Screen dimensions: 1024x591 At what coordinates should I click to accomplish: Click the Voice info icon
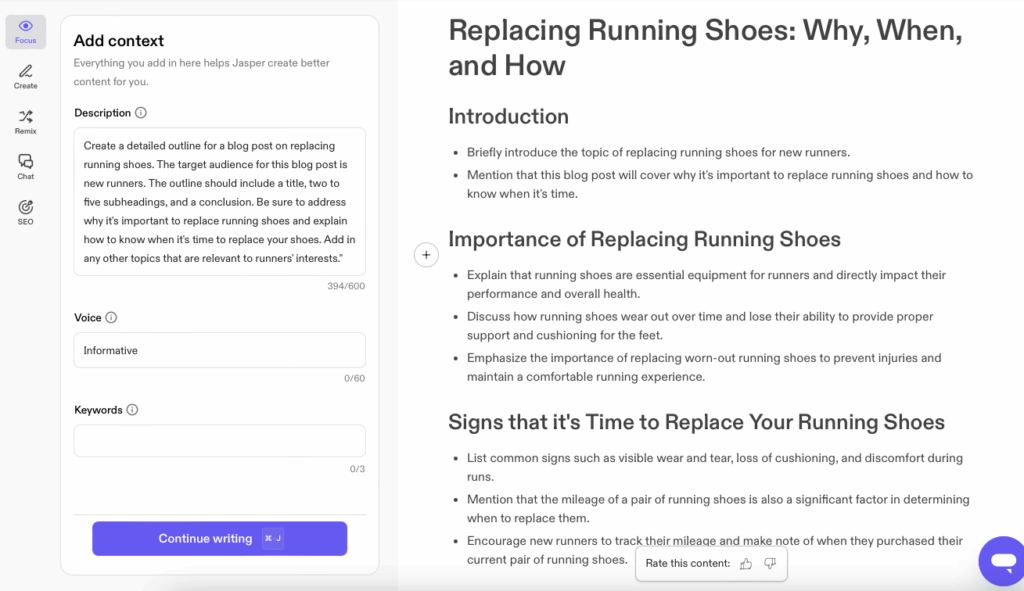coord(111,318)
